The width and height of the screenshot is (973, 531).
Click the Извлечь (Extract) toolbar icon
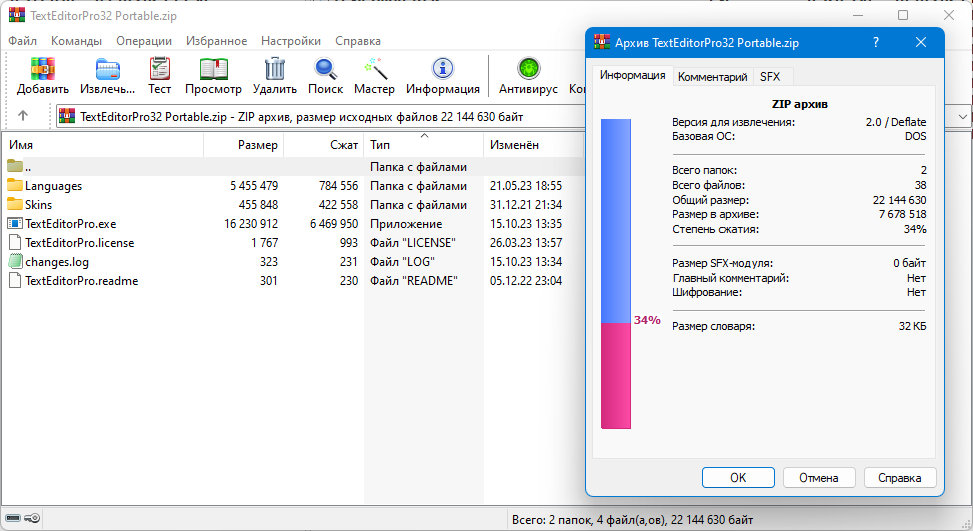click(x=107, y=69)
